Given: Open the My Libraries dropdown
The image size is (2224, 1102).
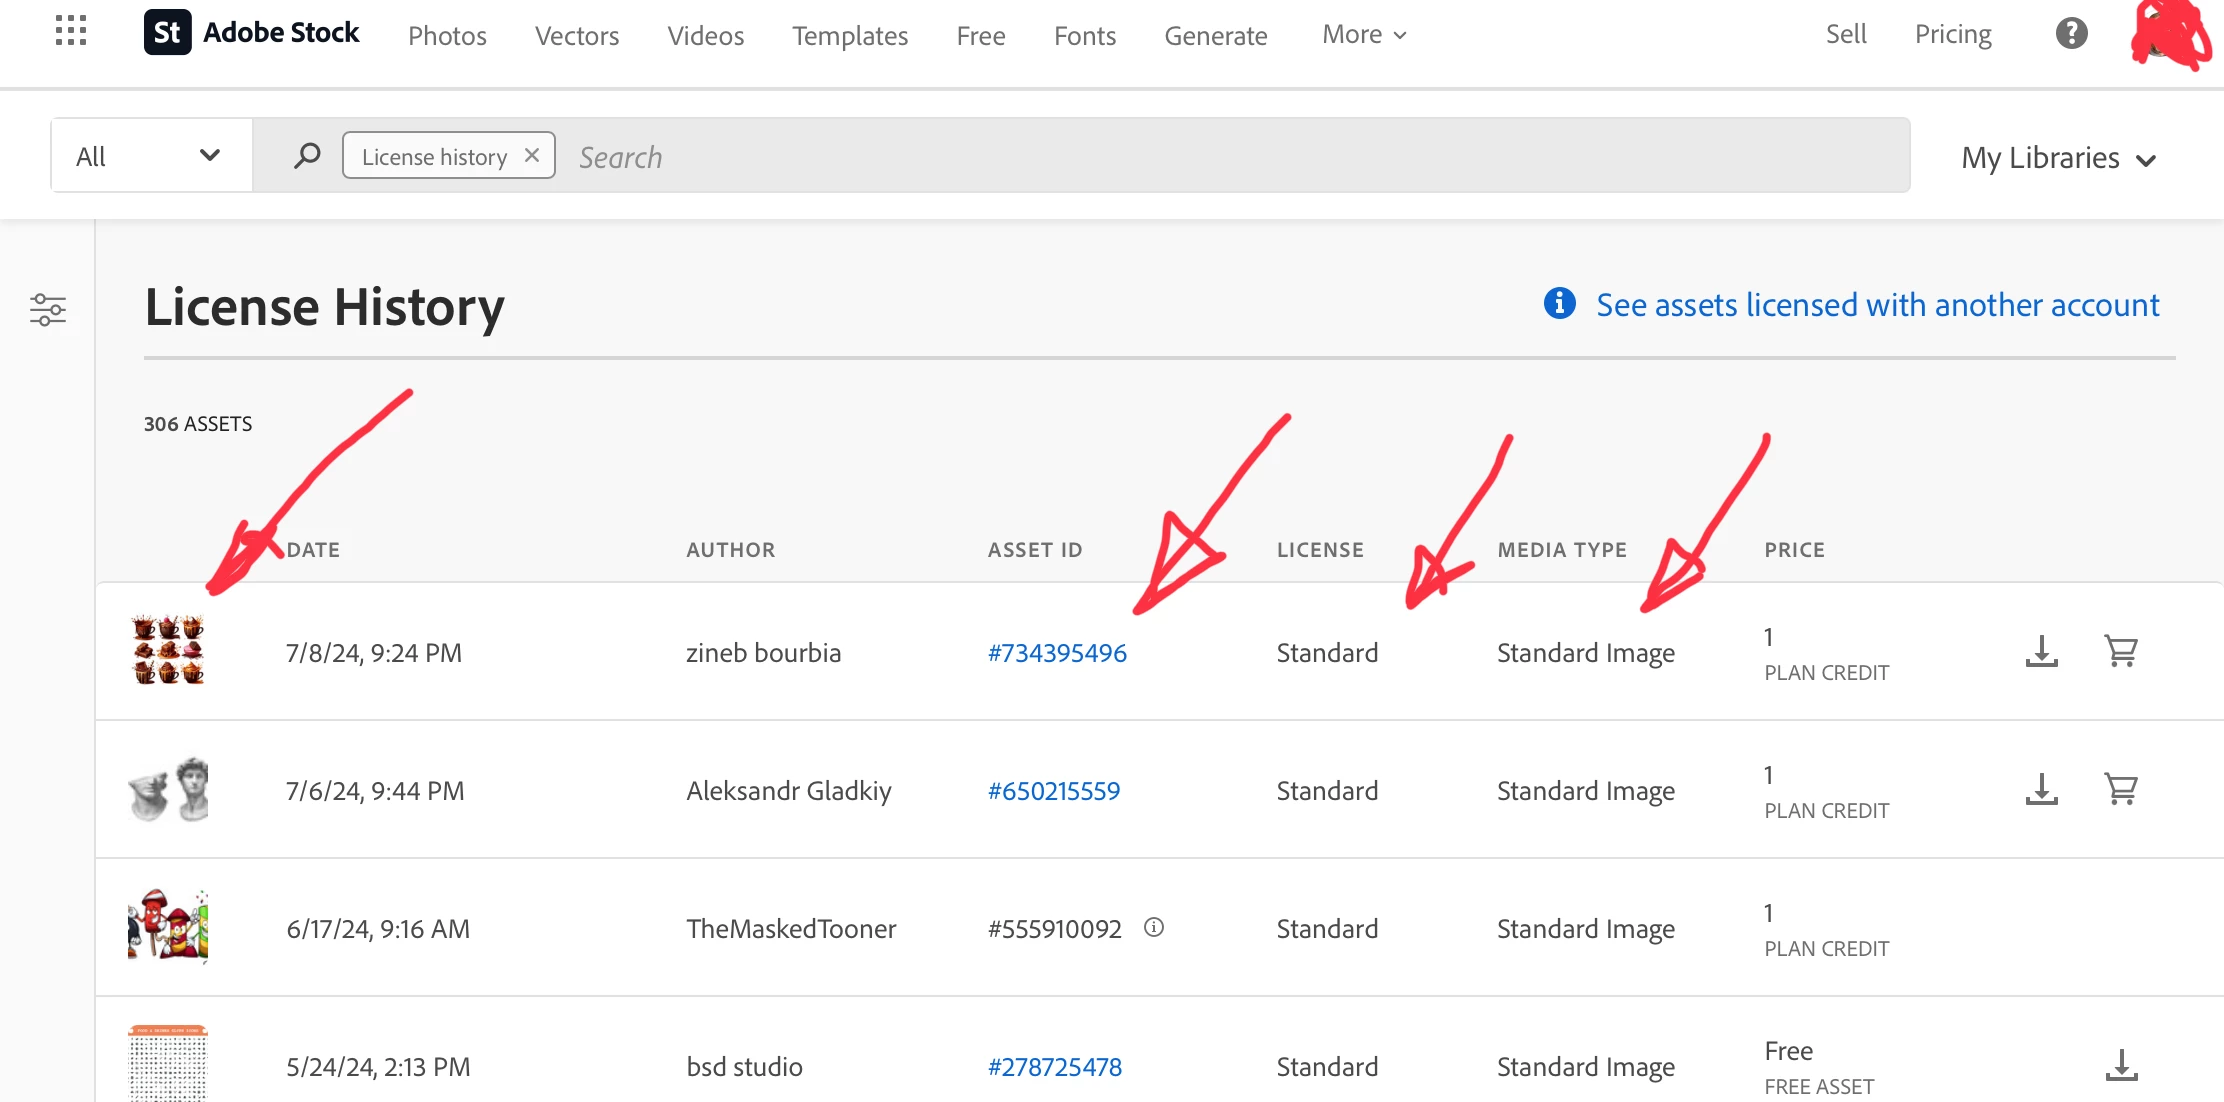Looking at the screenshot, I should pyautogui.click(x=2058, y=159).
